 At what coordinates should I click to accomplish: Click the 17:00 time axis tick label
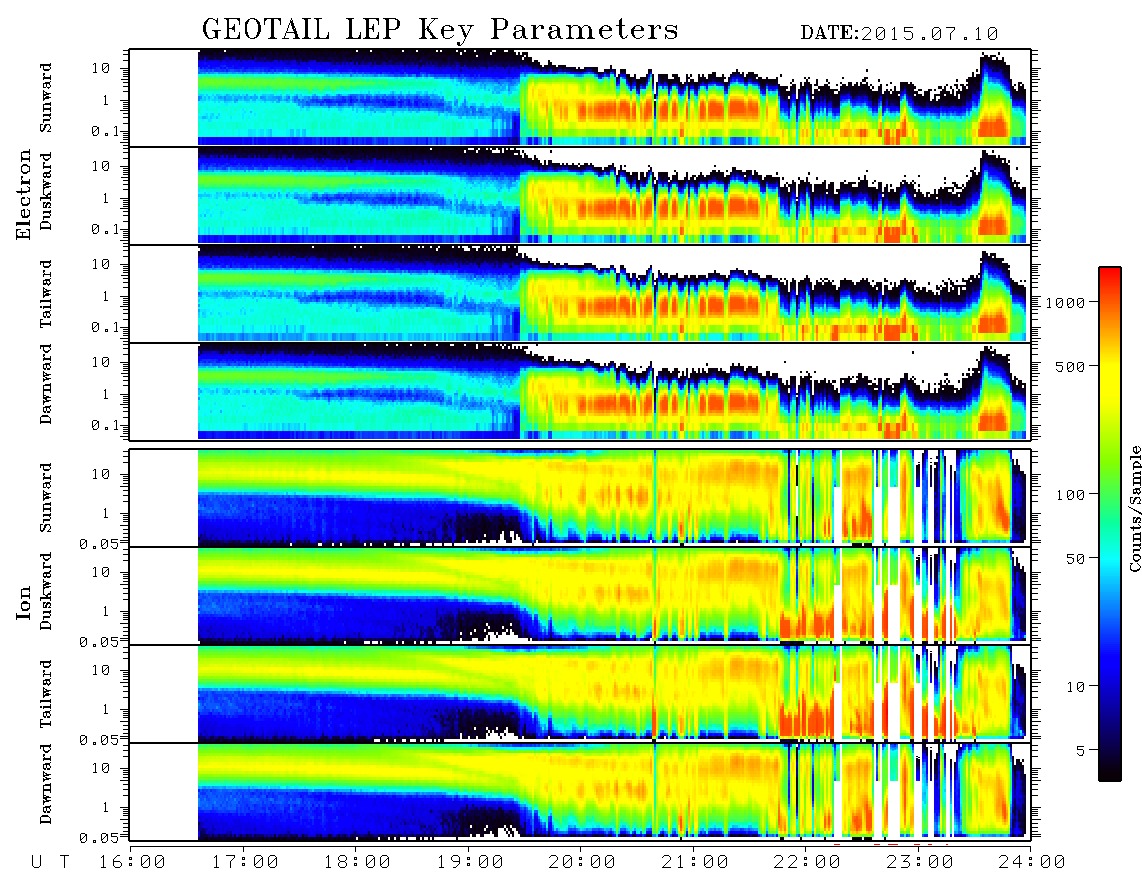tap(245, 863)
